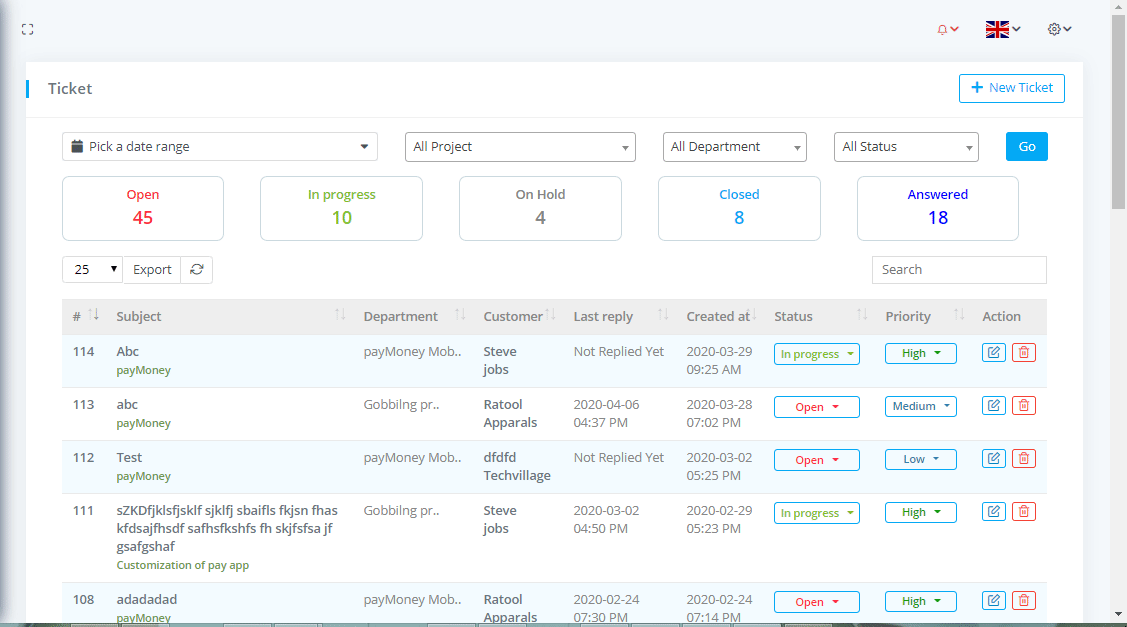Edit ticket 111 using pencil icon
Viewport: 1127px width, 627px height.
coord(993,512)
